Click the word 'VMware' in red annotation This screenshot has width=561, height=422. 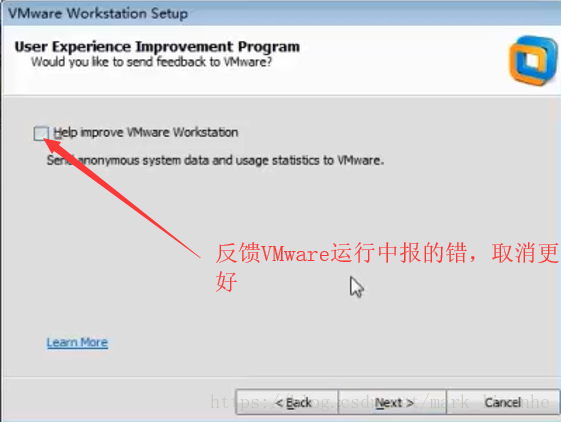click(x=295, y=254)
